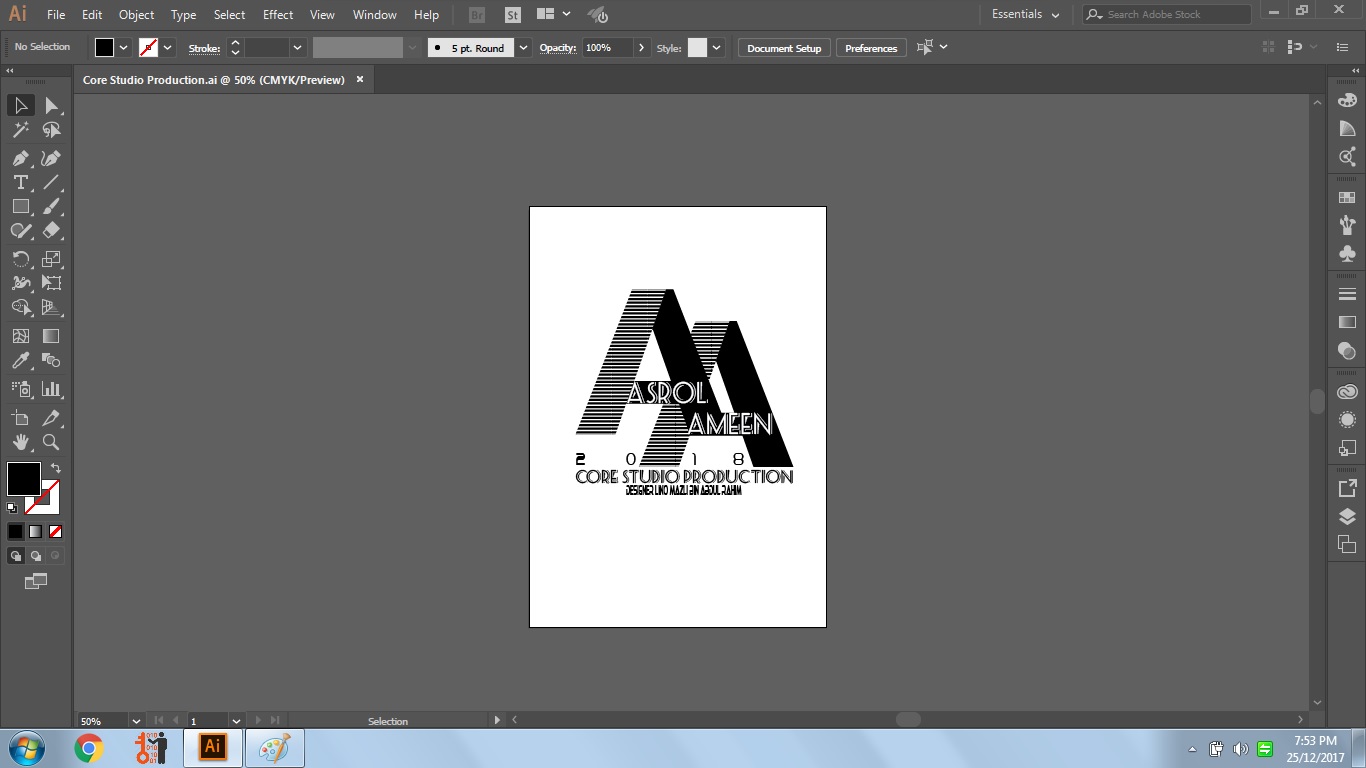Open the Window menu
1366x768 pixels.
pyautogui.click(x=375, y=15)
